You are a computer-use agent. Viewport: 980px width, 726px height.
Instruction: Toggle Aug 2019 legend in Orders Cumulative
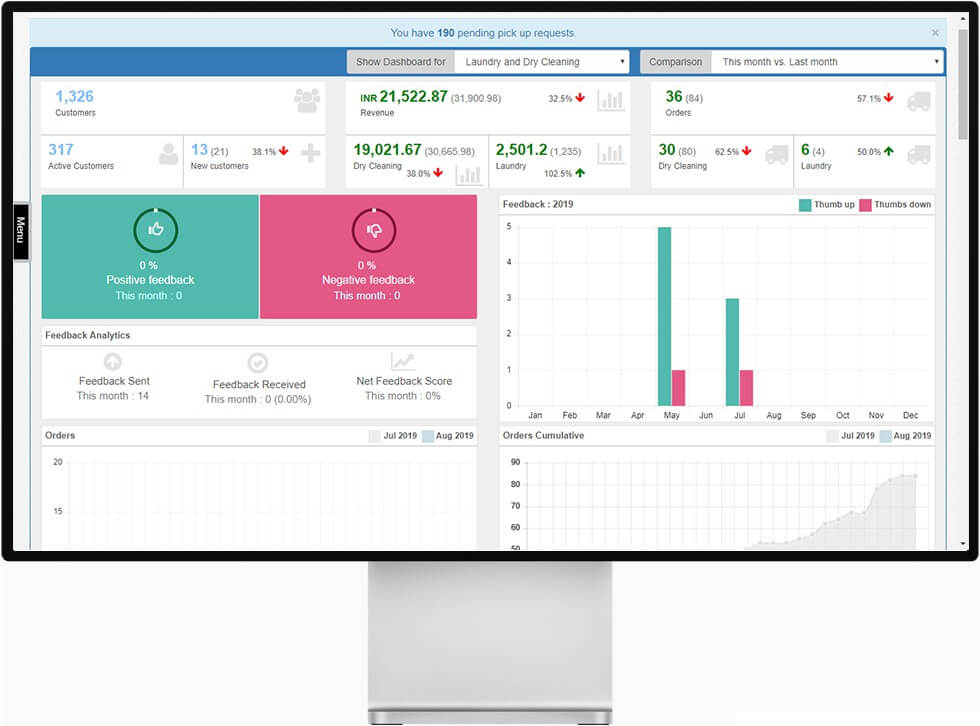(x=886, y=436)
